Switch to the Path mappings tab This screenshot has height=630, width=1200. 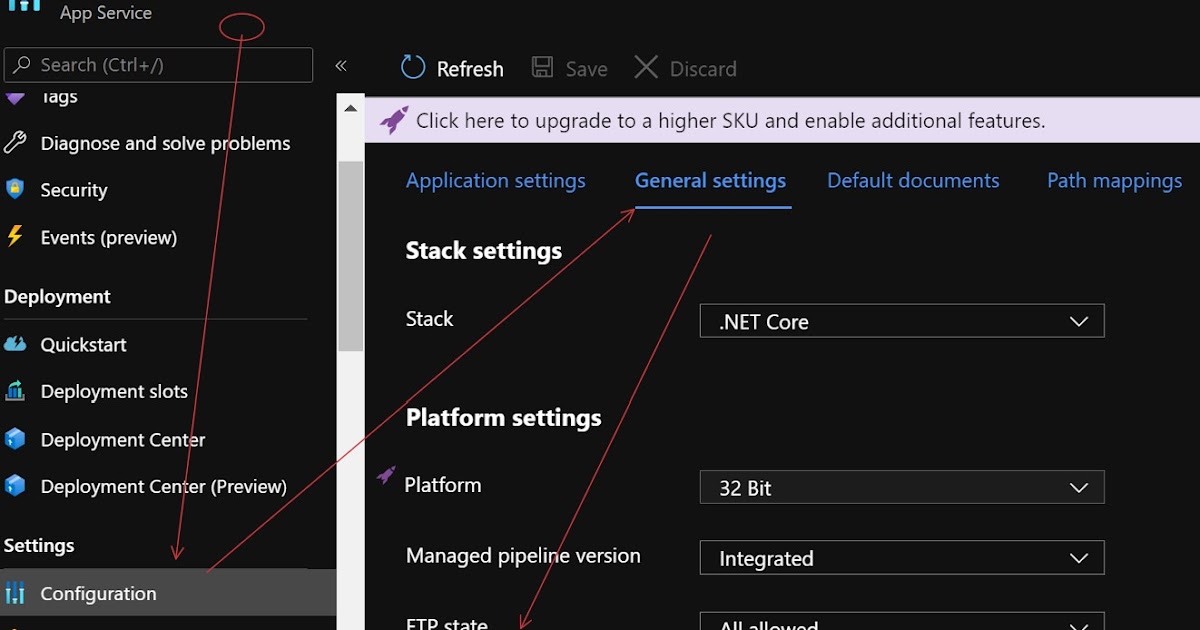1114,180
